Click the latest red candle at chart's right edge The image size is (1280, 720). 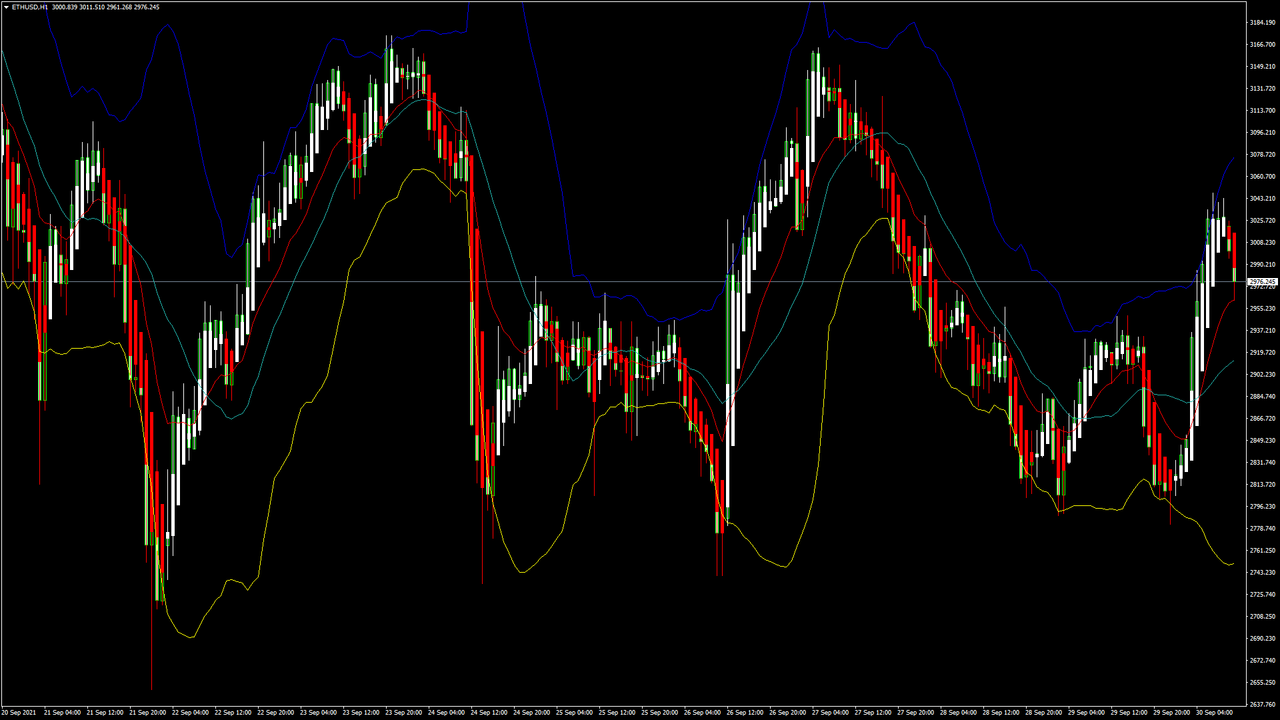1234,250
